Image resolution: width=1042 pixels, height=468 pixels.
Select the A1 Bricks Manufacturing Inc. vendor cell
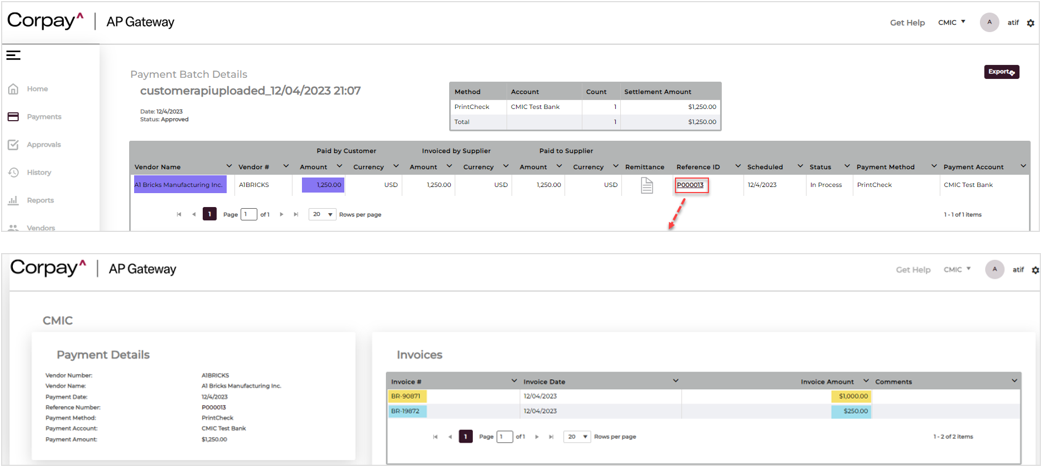click(180, 185)
